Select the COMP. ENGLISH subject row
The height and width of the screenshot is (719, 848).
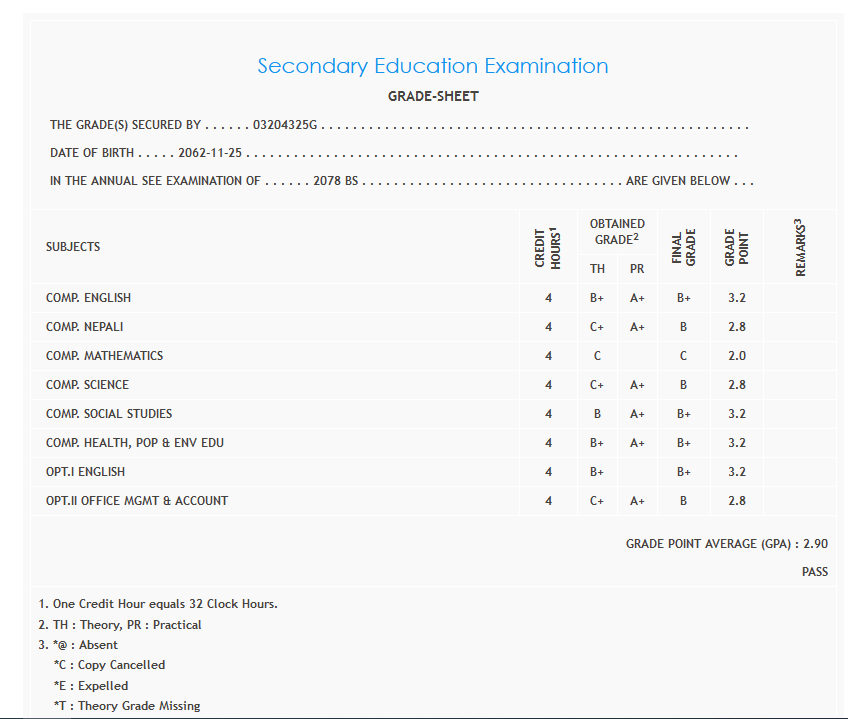[x=88, y=298]
